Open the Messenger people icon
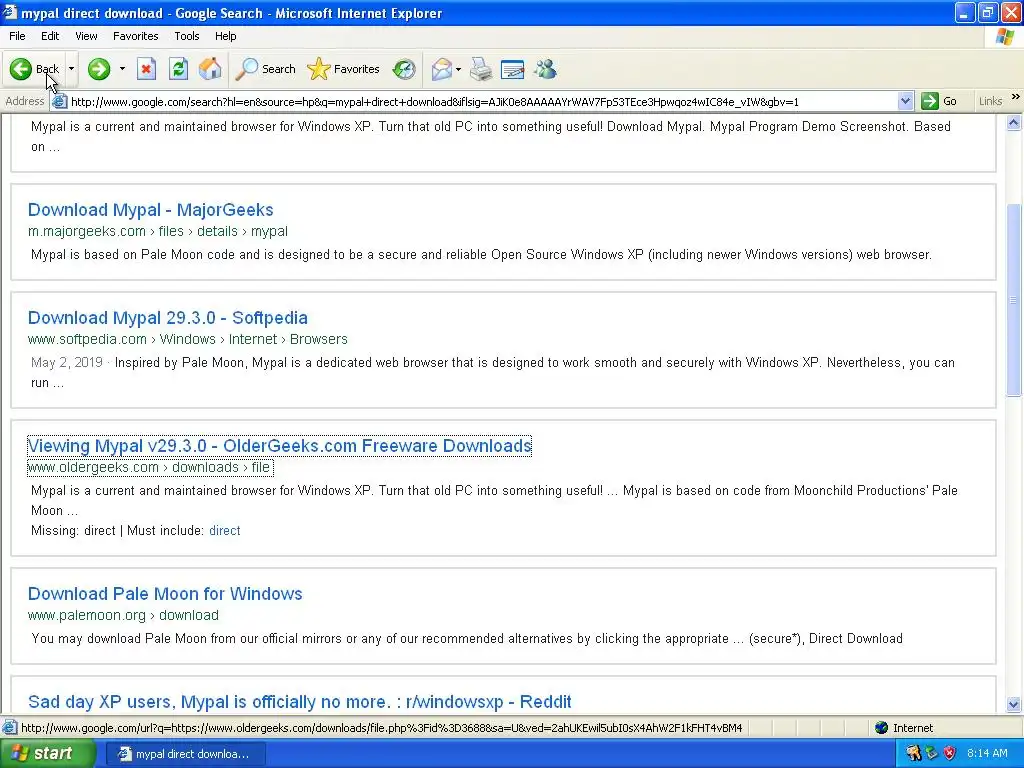1024x768 pixels. [x=545, y=69]
